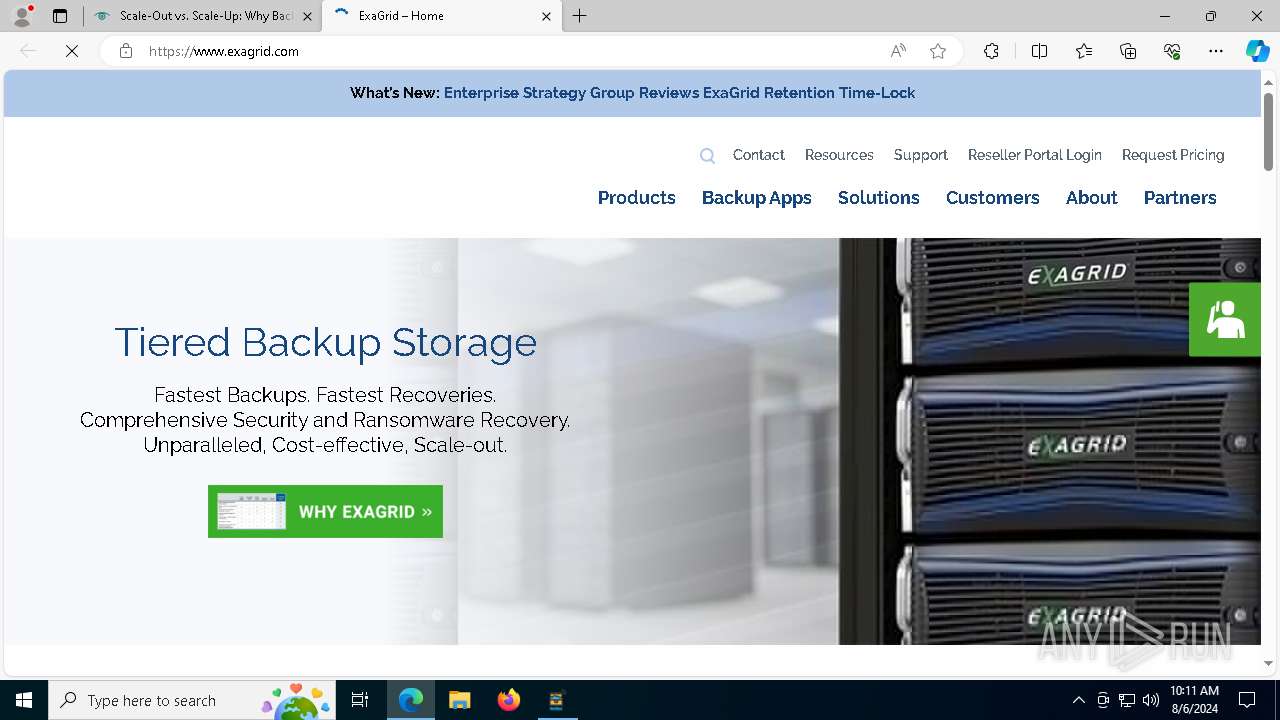Open the Resources link

(x=839, y=155)
